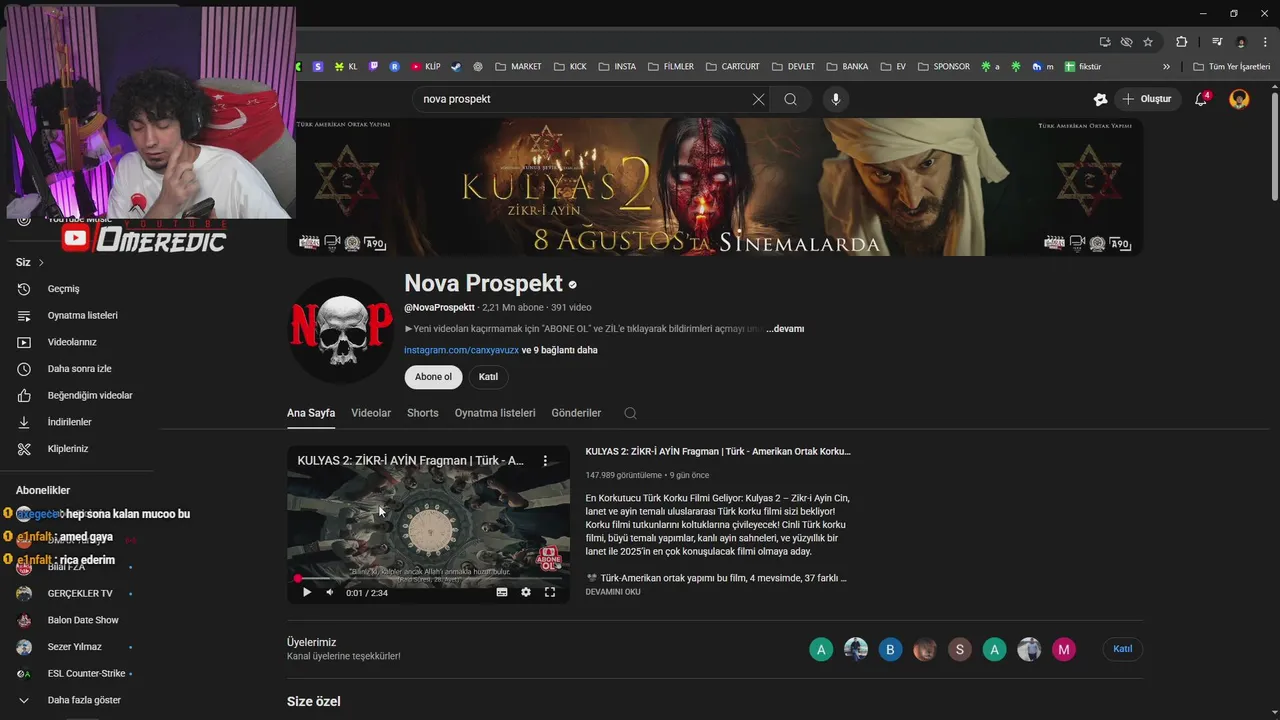Click Oluştur create button

pos(1148,99)
